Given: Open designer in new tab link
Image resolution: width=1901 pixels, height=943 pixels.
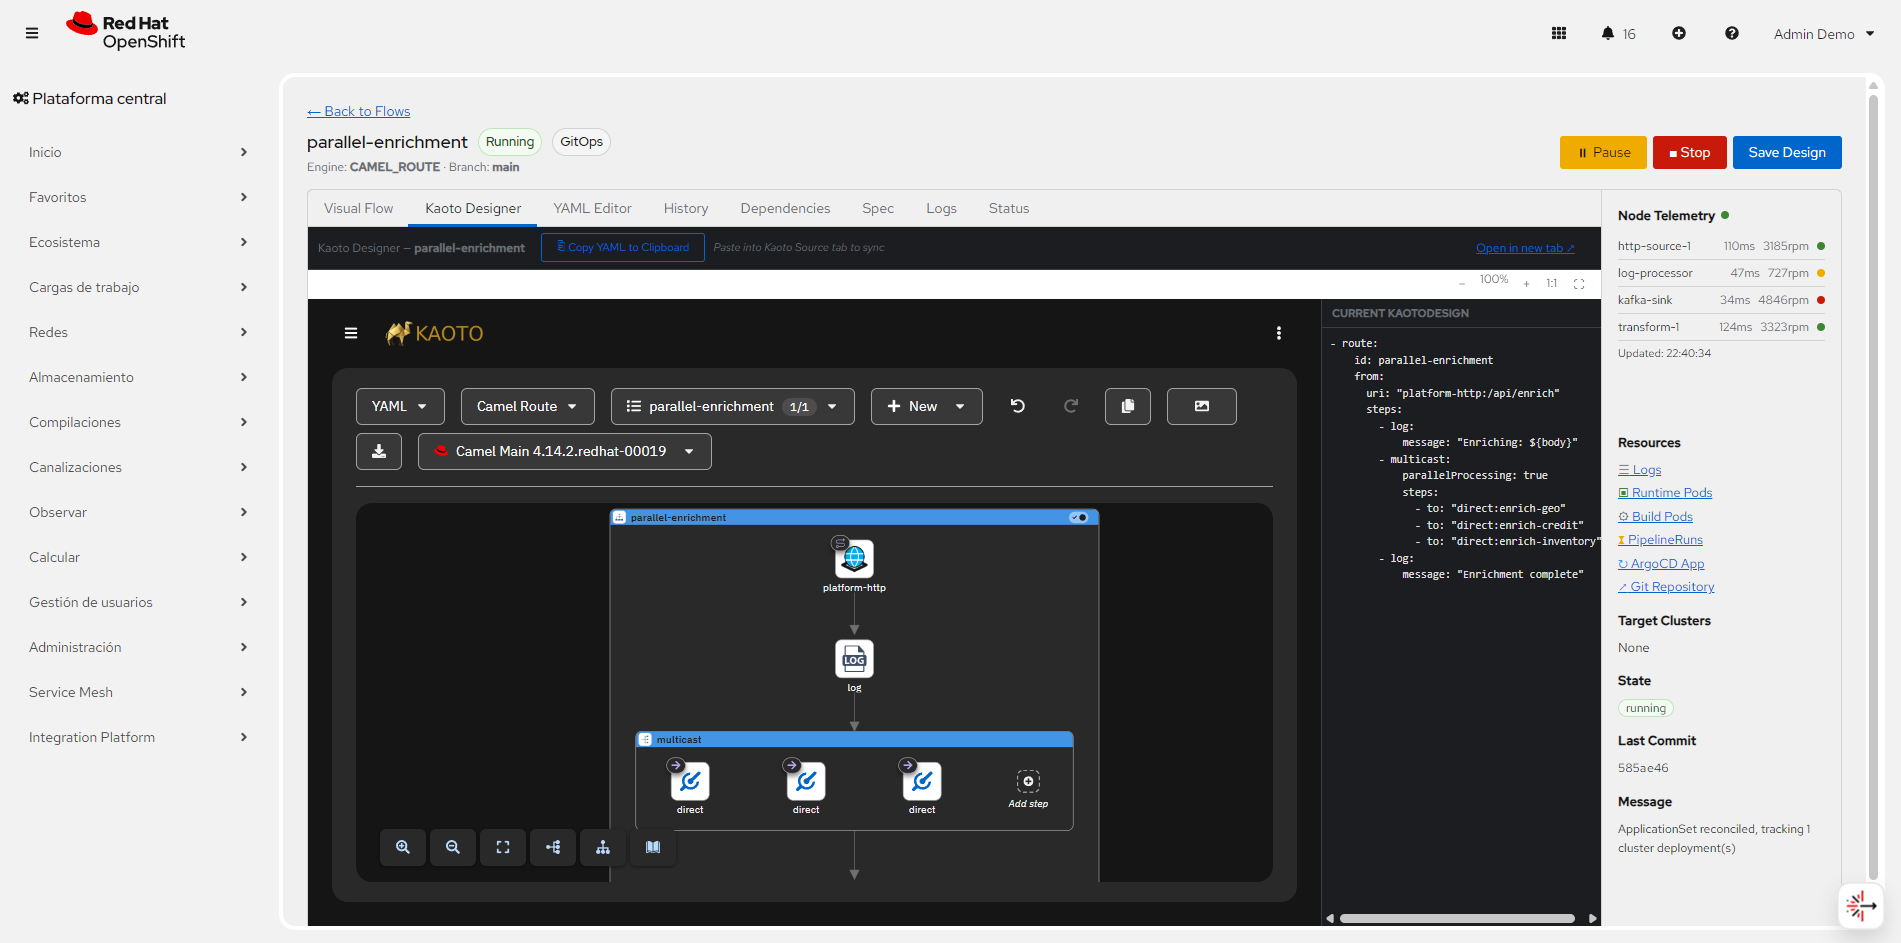Looking at the screenshot, I should (1525, 248).
